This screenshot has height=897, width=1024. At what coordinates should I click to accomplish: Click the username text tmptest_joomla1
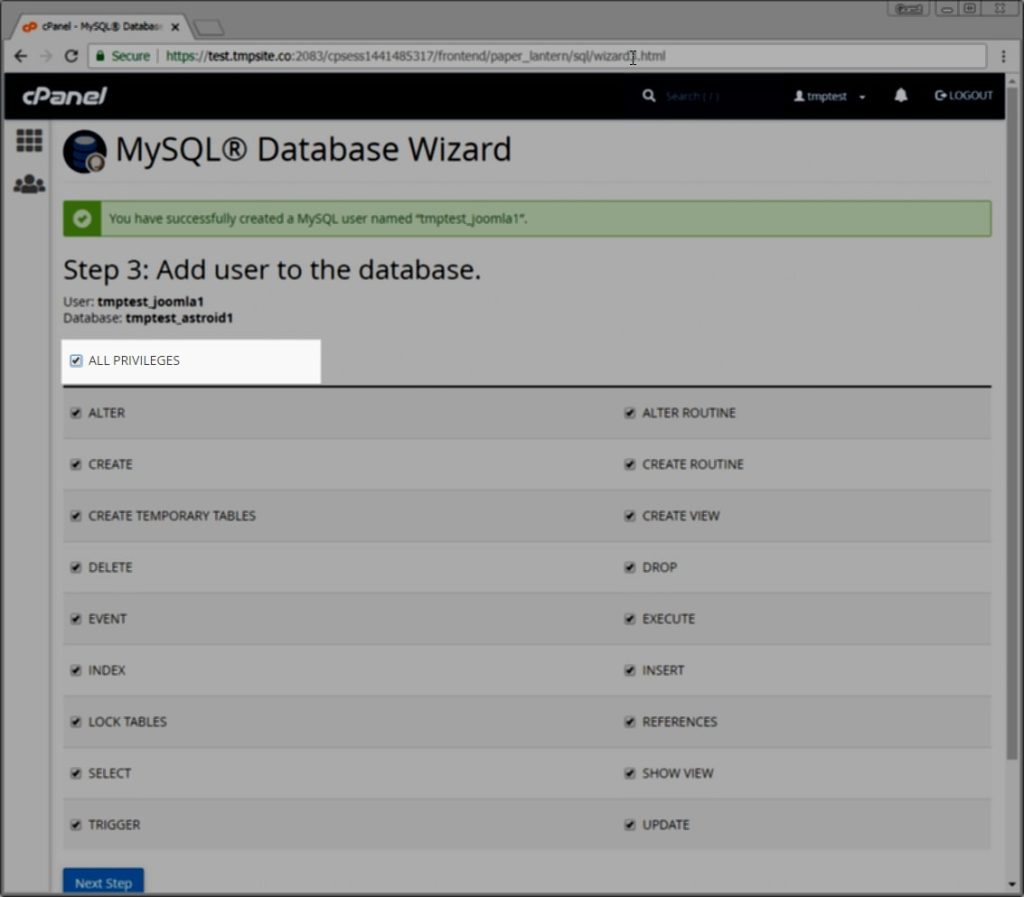[x=151, y=302]
